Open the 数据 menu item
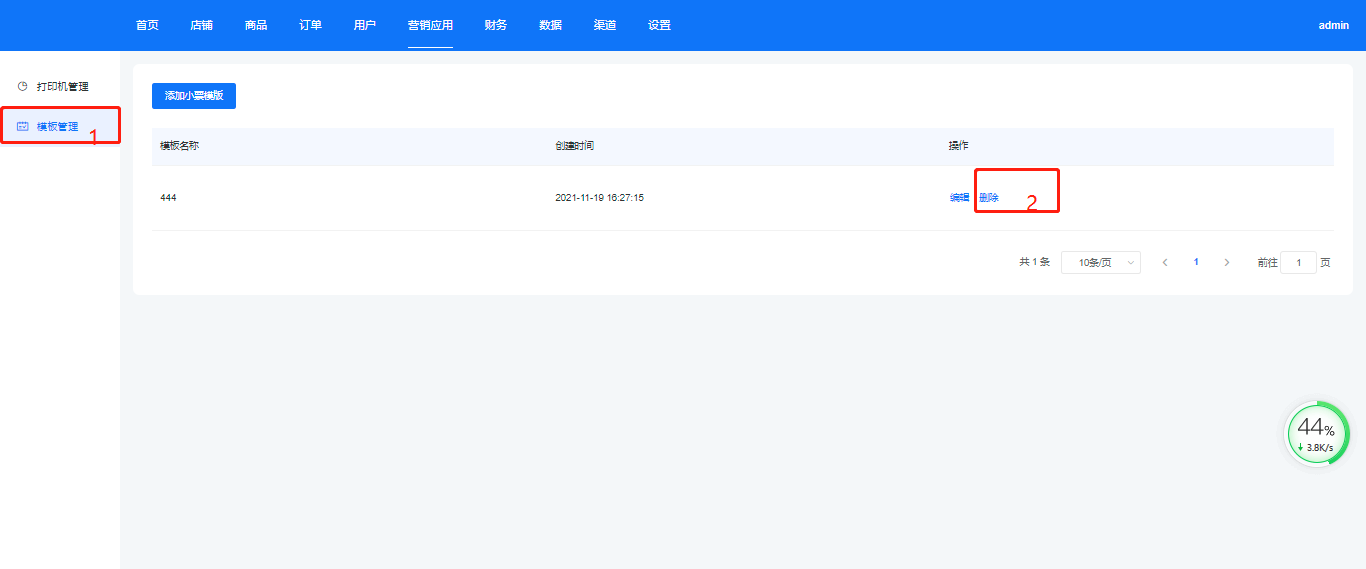This screenshot has height=569, width=1366. point(550,25)
